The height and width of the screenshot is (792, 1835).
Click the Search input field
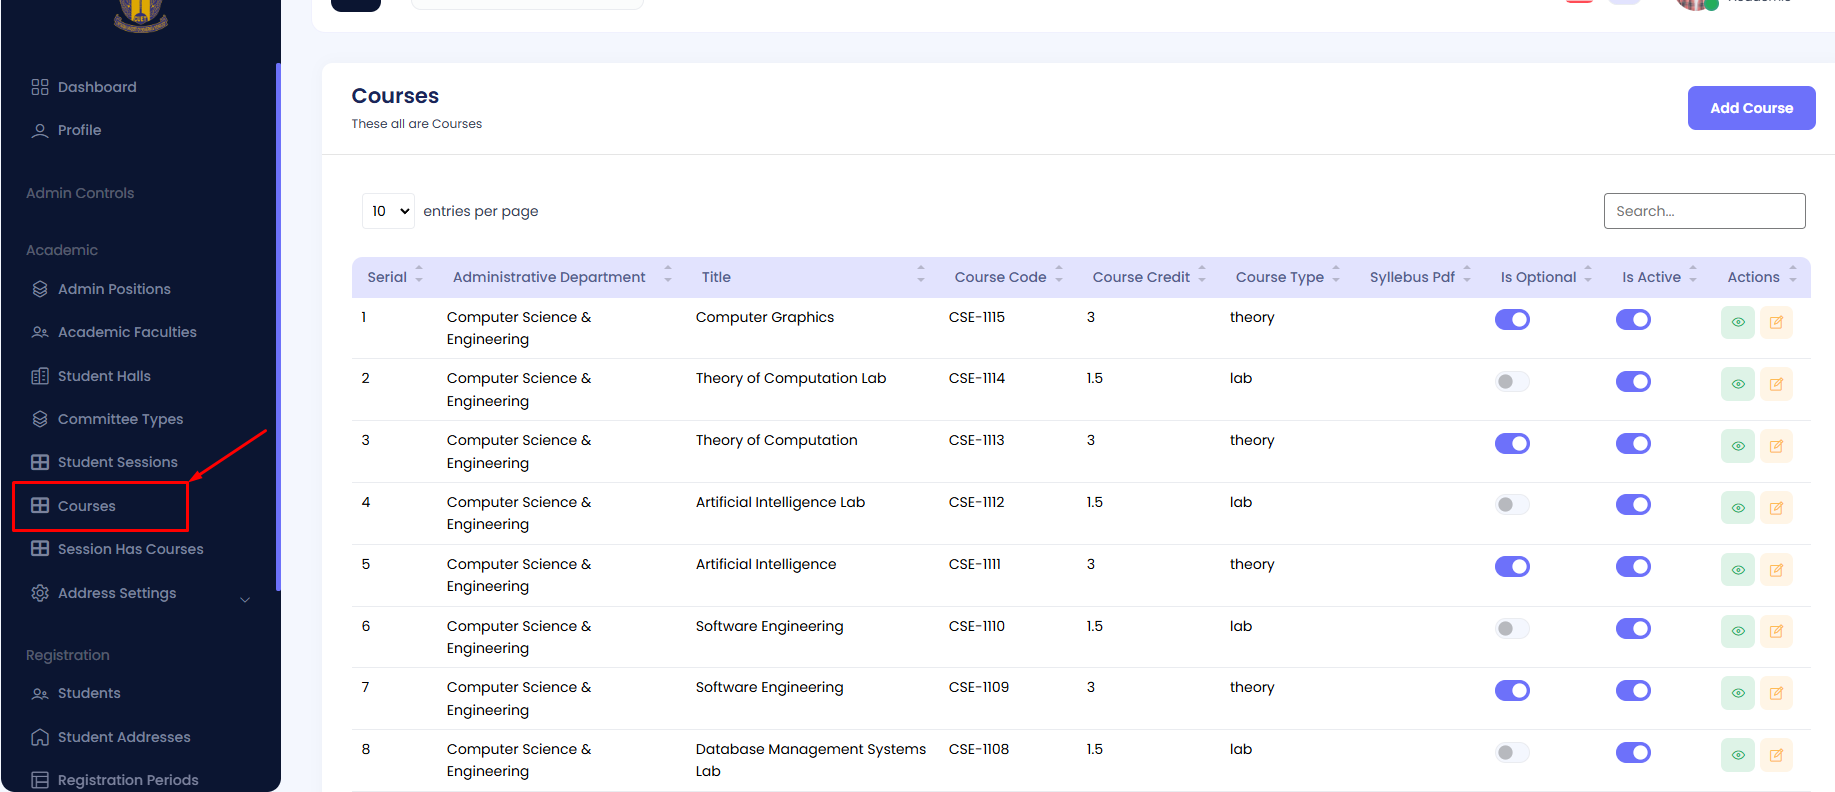1704,211
